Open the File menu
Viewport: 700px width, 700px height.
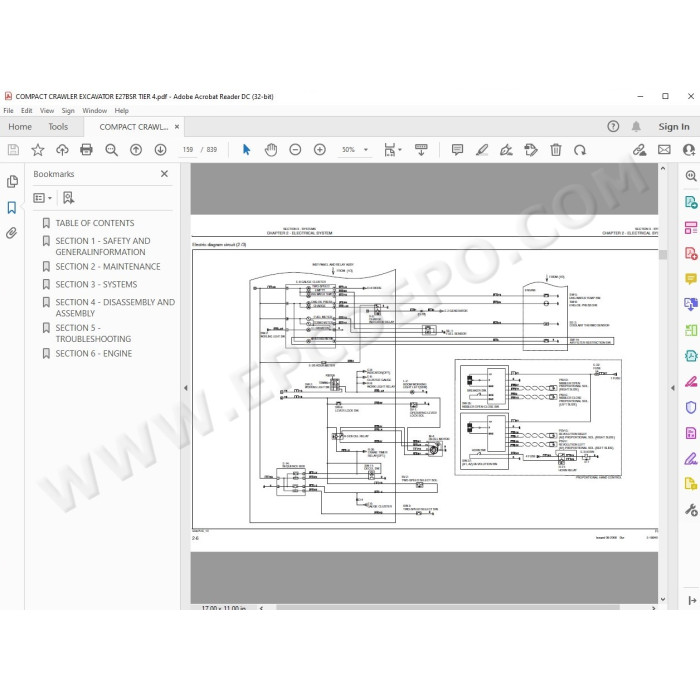(x=8, y=111)
